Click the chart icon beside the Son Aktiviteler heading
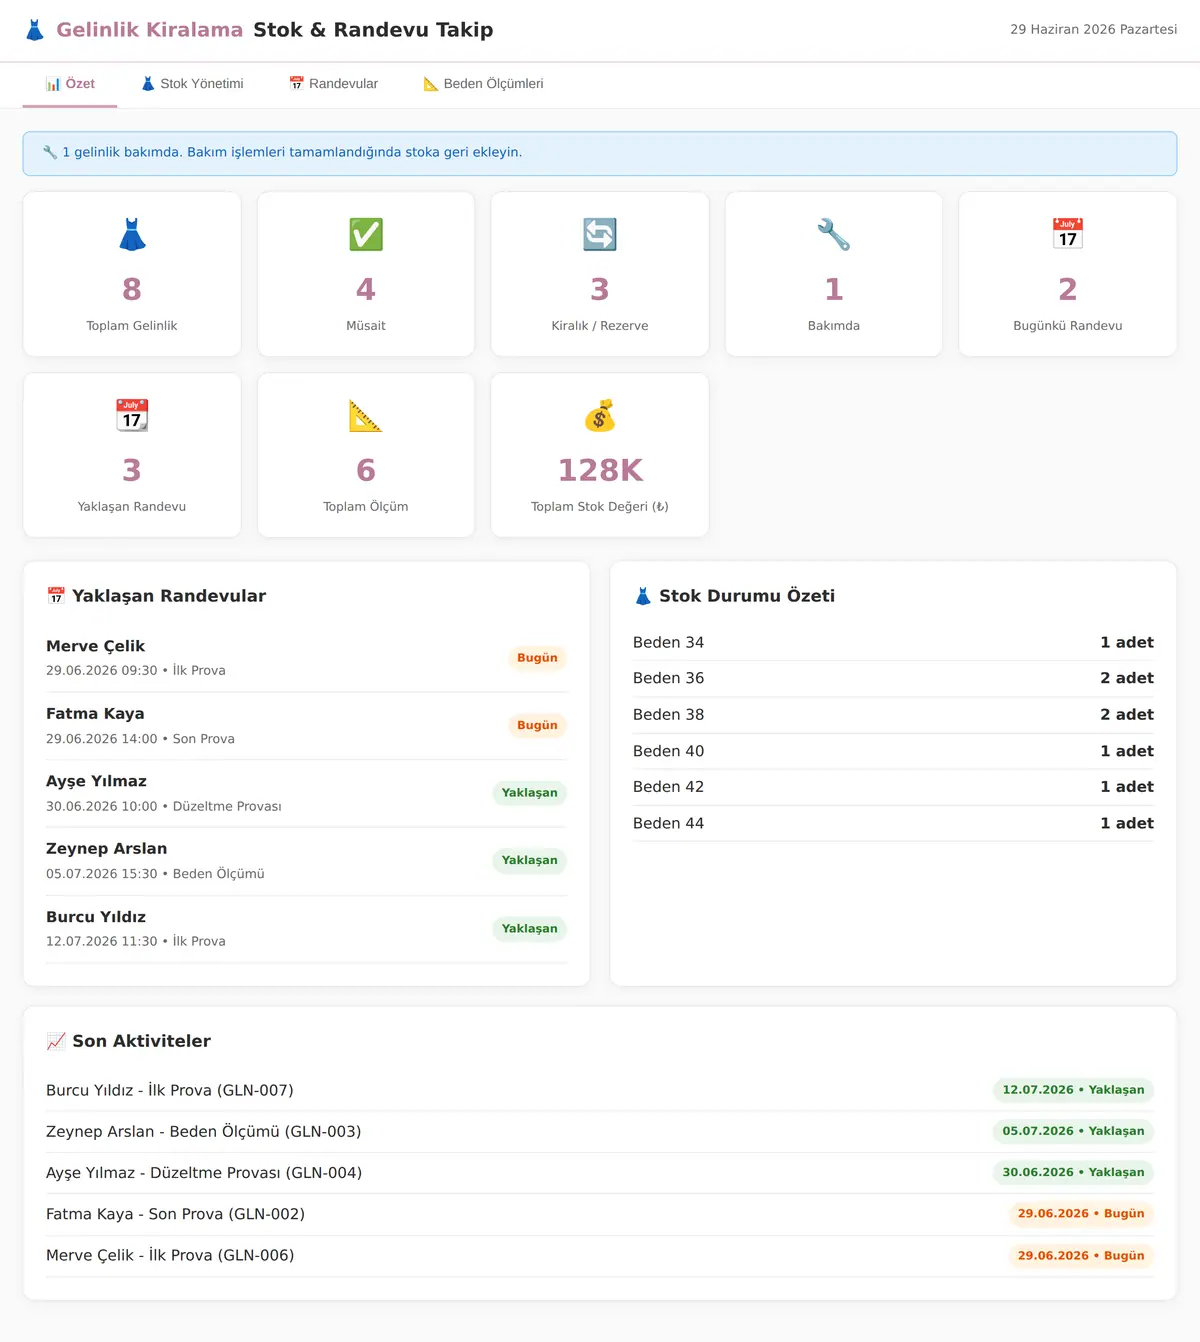The width and height of the screenshot is (1200, 1342). 56,1041
